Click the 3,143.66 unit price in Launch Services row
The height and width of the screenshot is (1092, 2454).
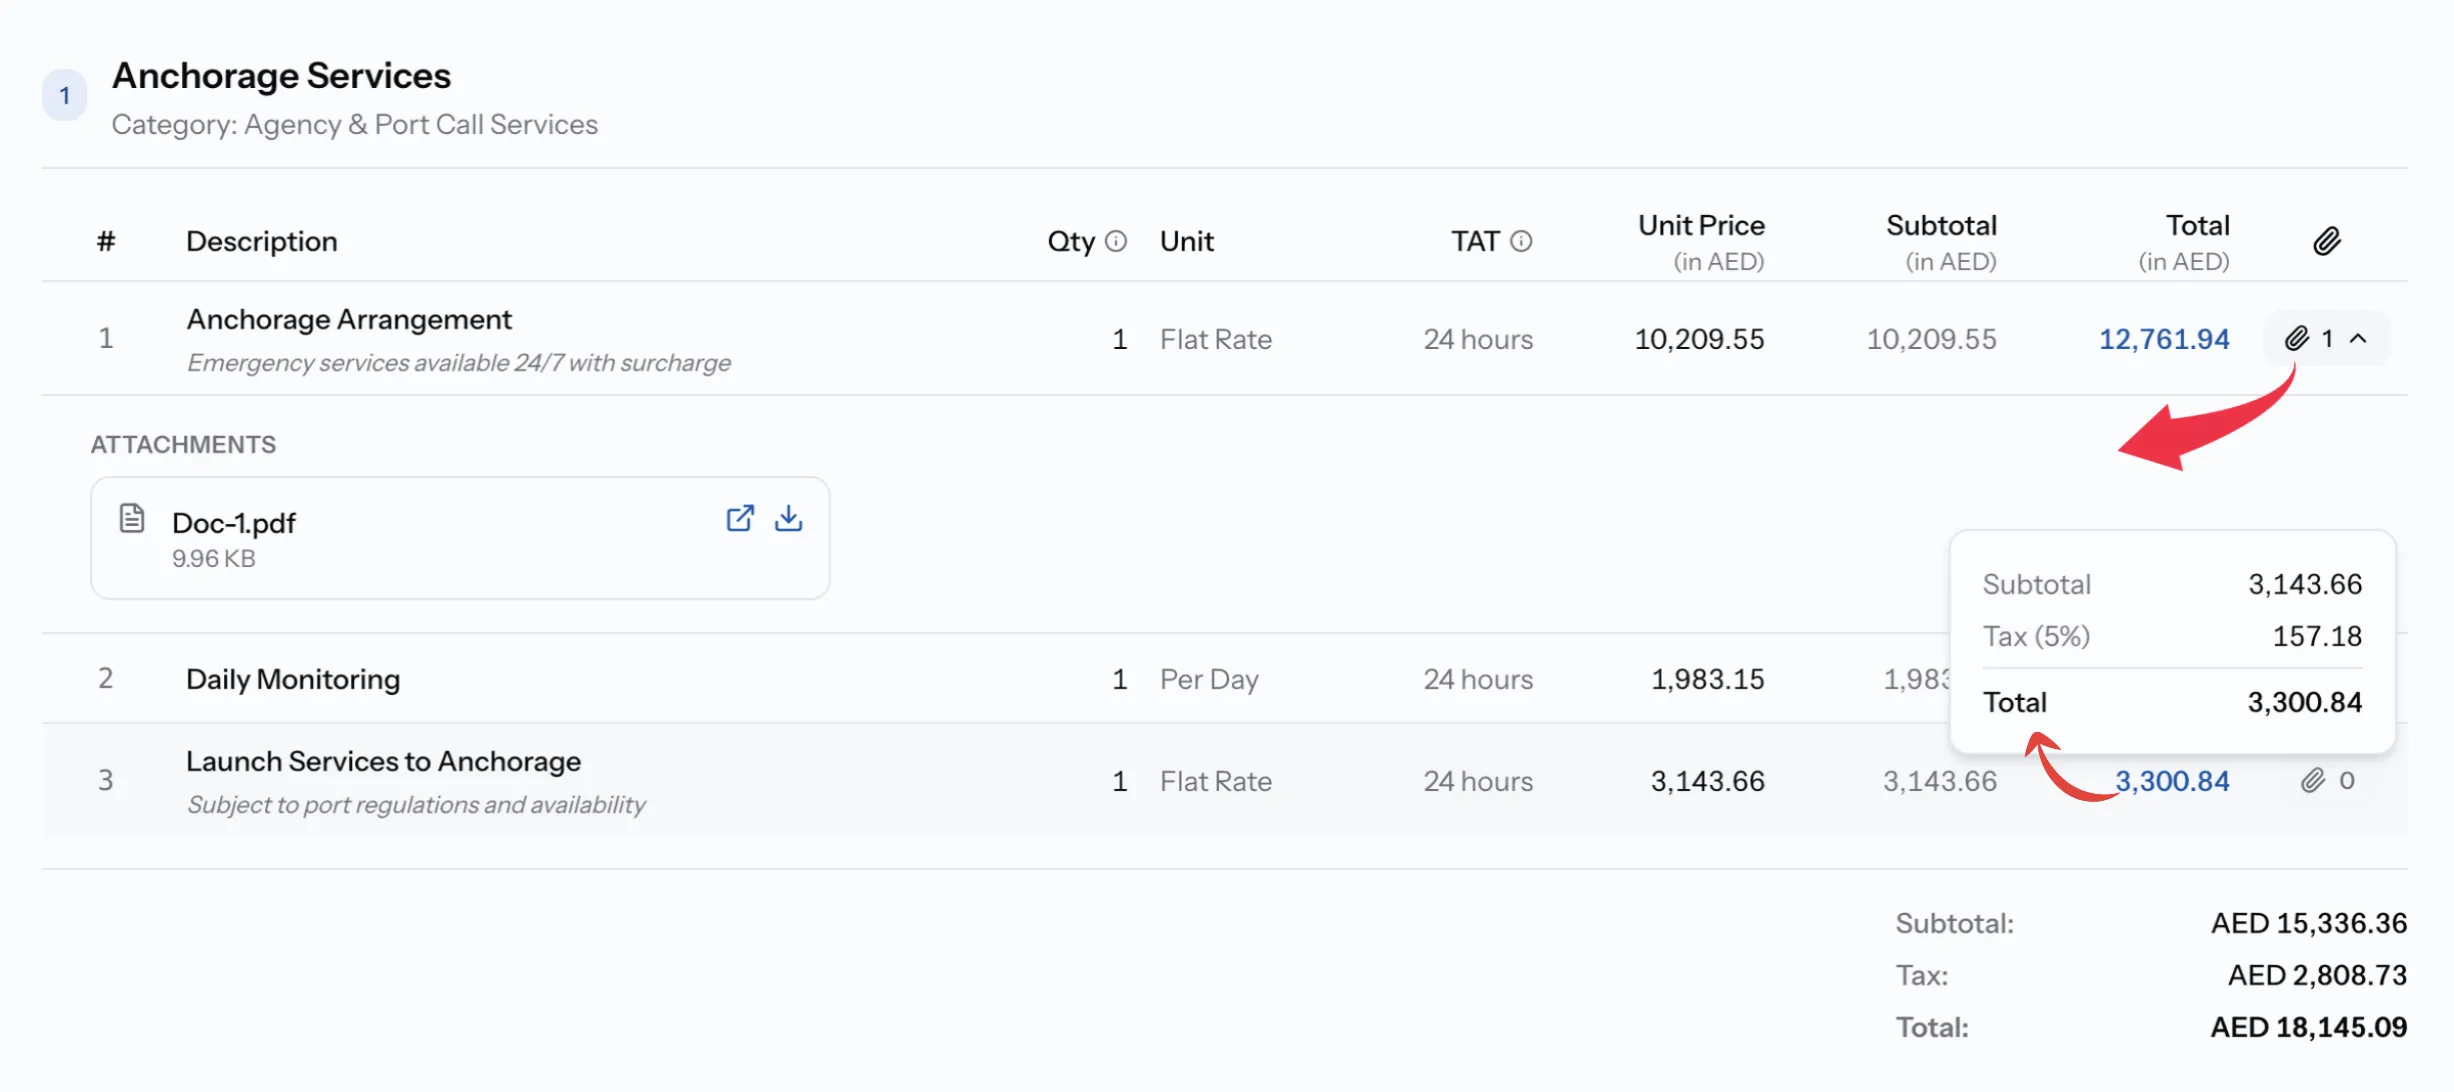click(1707, 781)
